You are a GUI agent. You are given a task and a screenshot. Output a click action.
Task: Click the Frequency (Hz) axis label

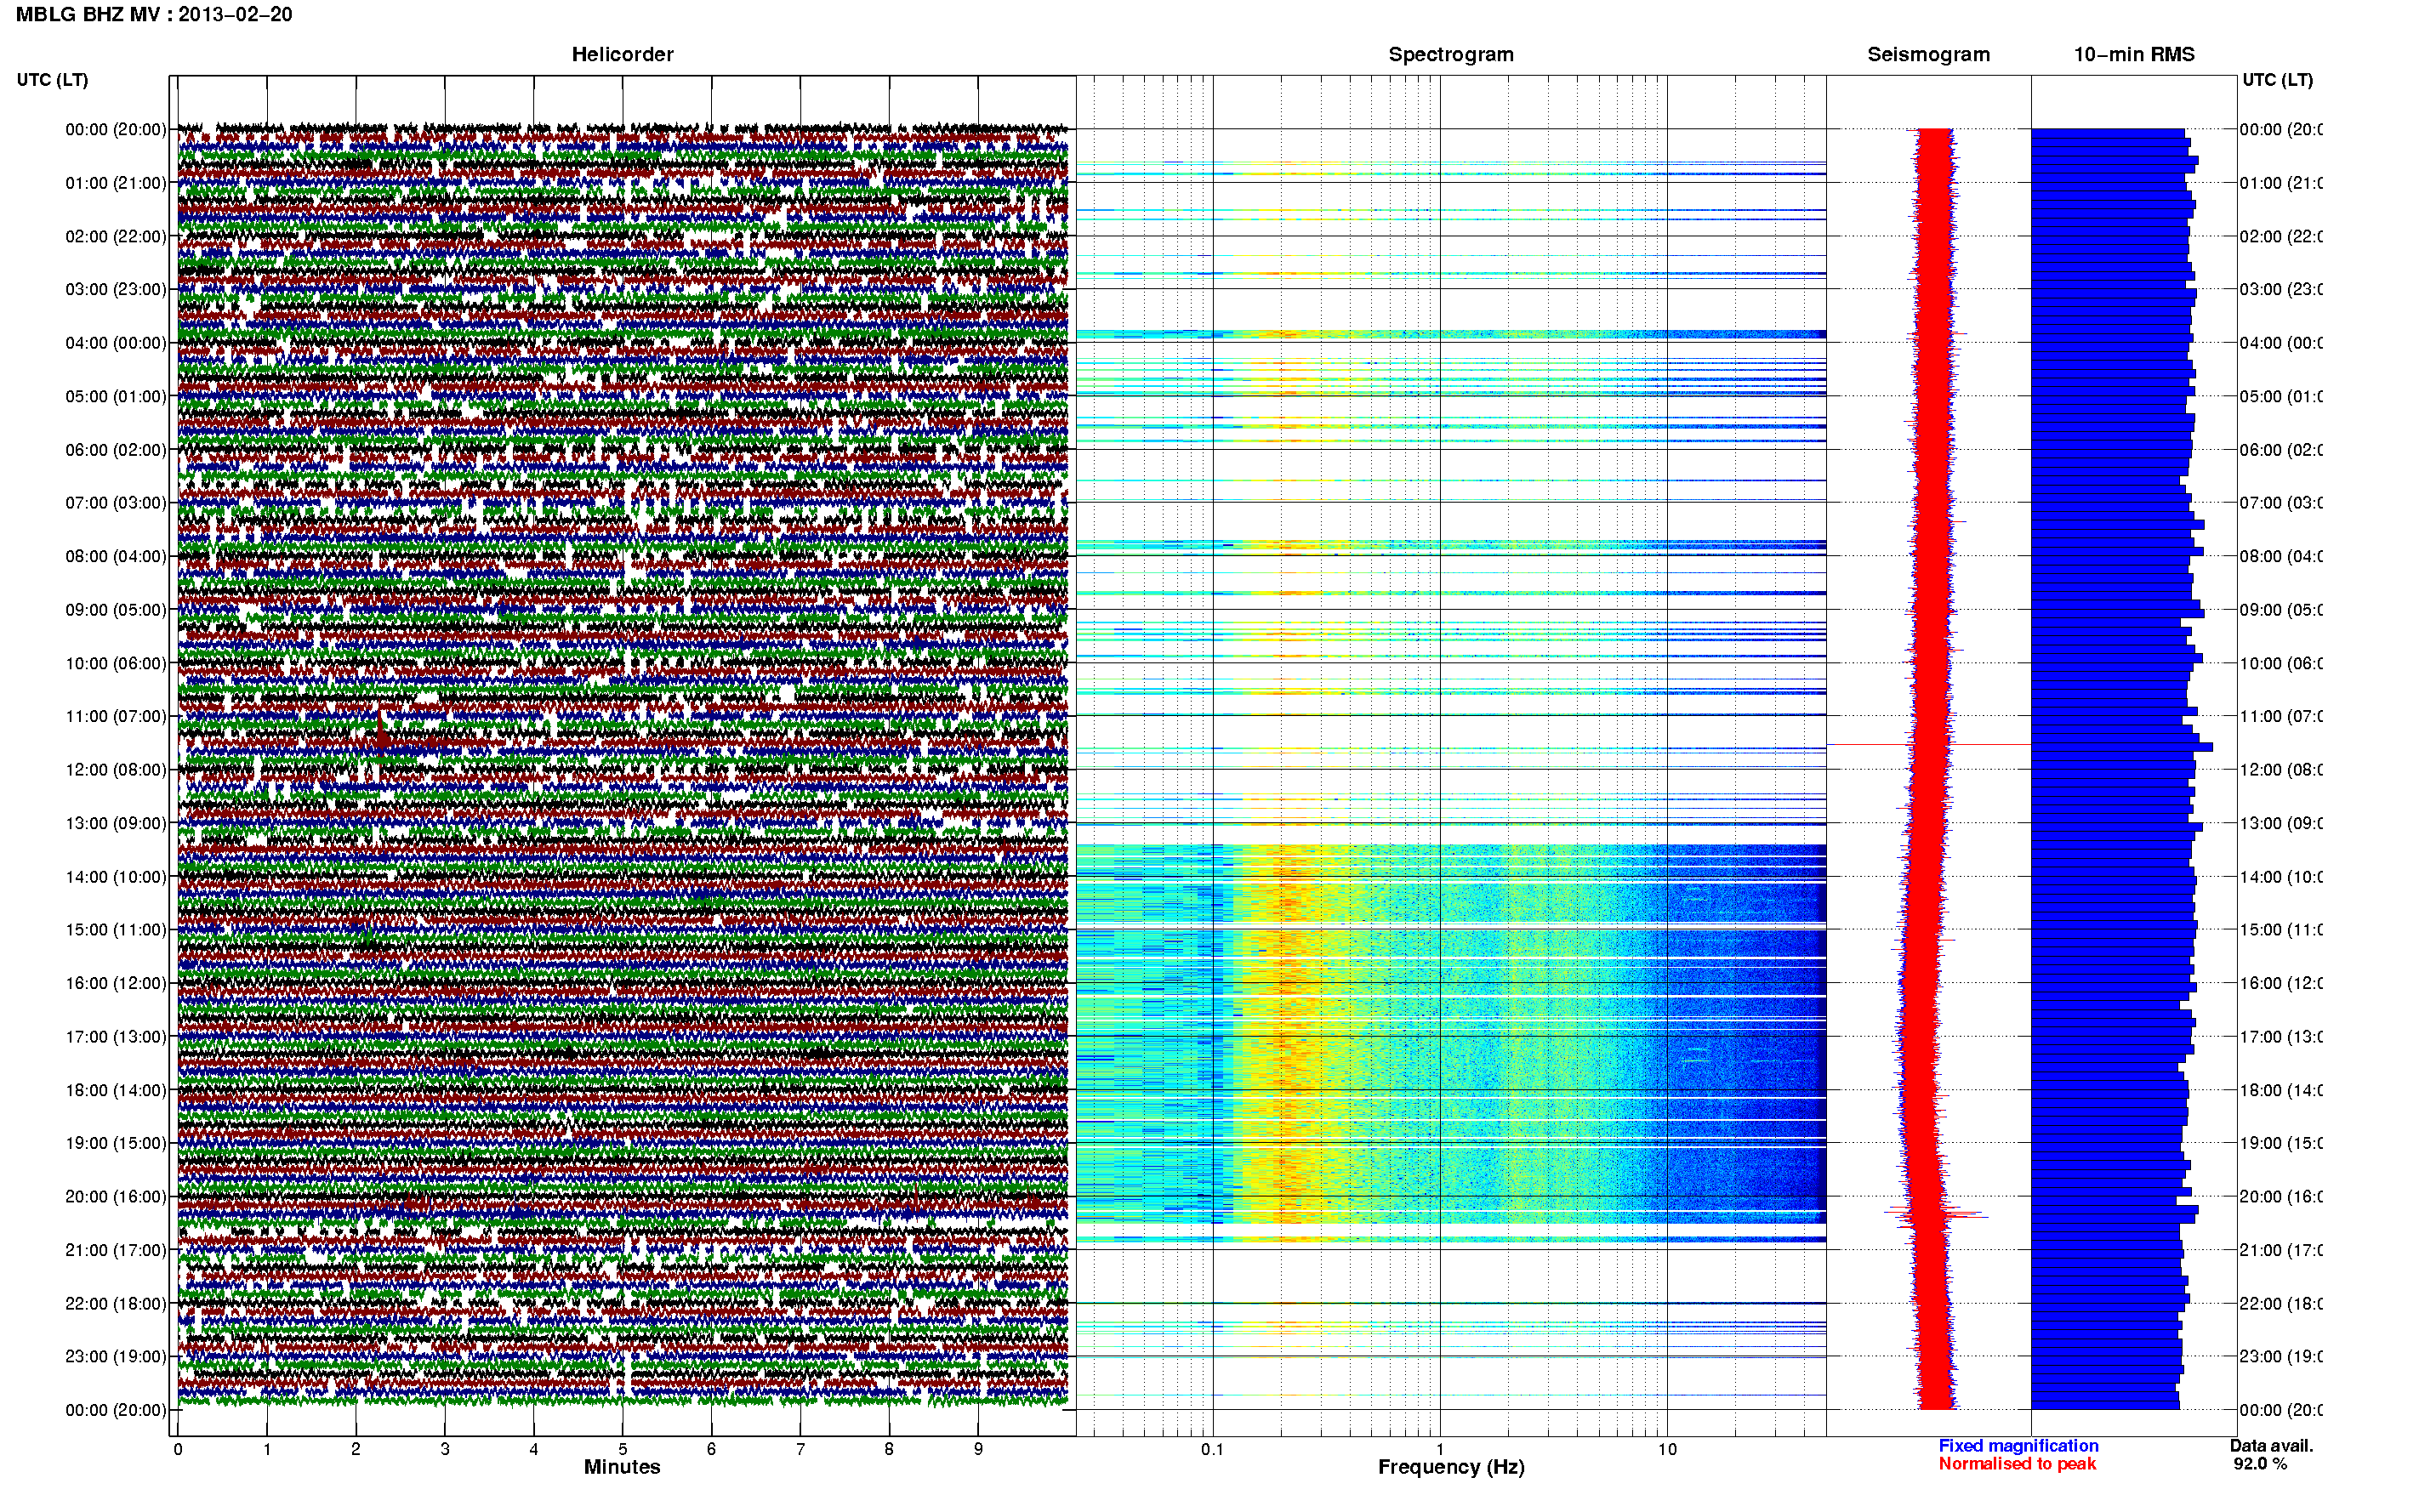point(1451,1467)
